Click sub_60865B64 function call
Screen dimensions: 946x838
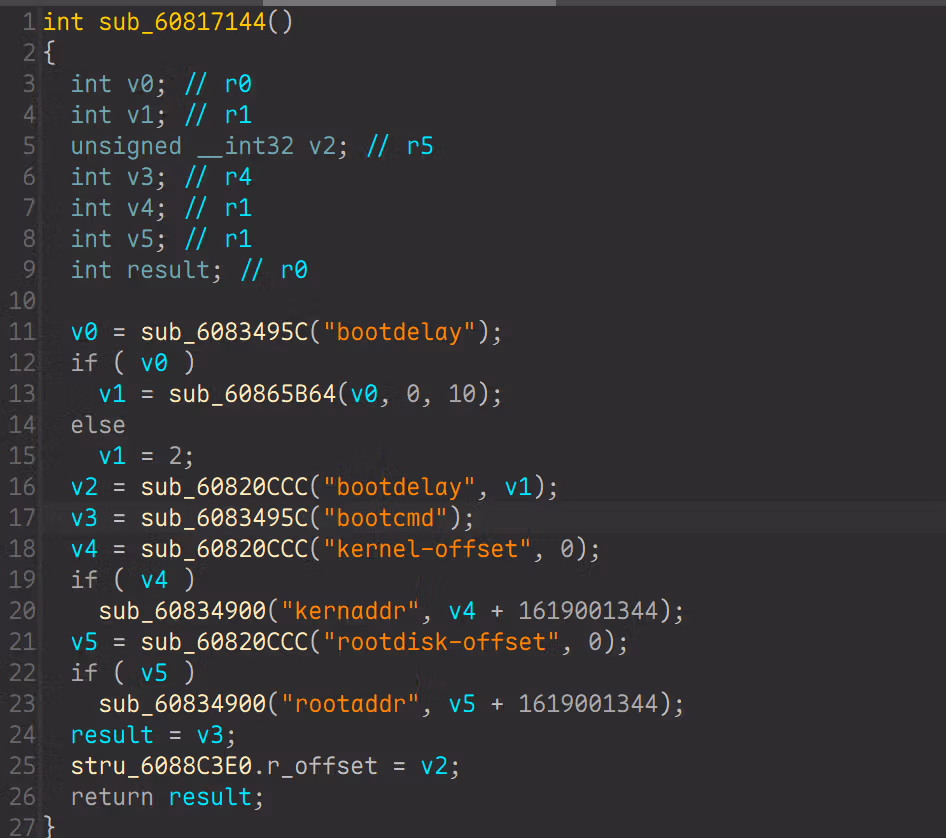(252, 395)
